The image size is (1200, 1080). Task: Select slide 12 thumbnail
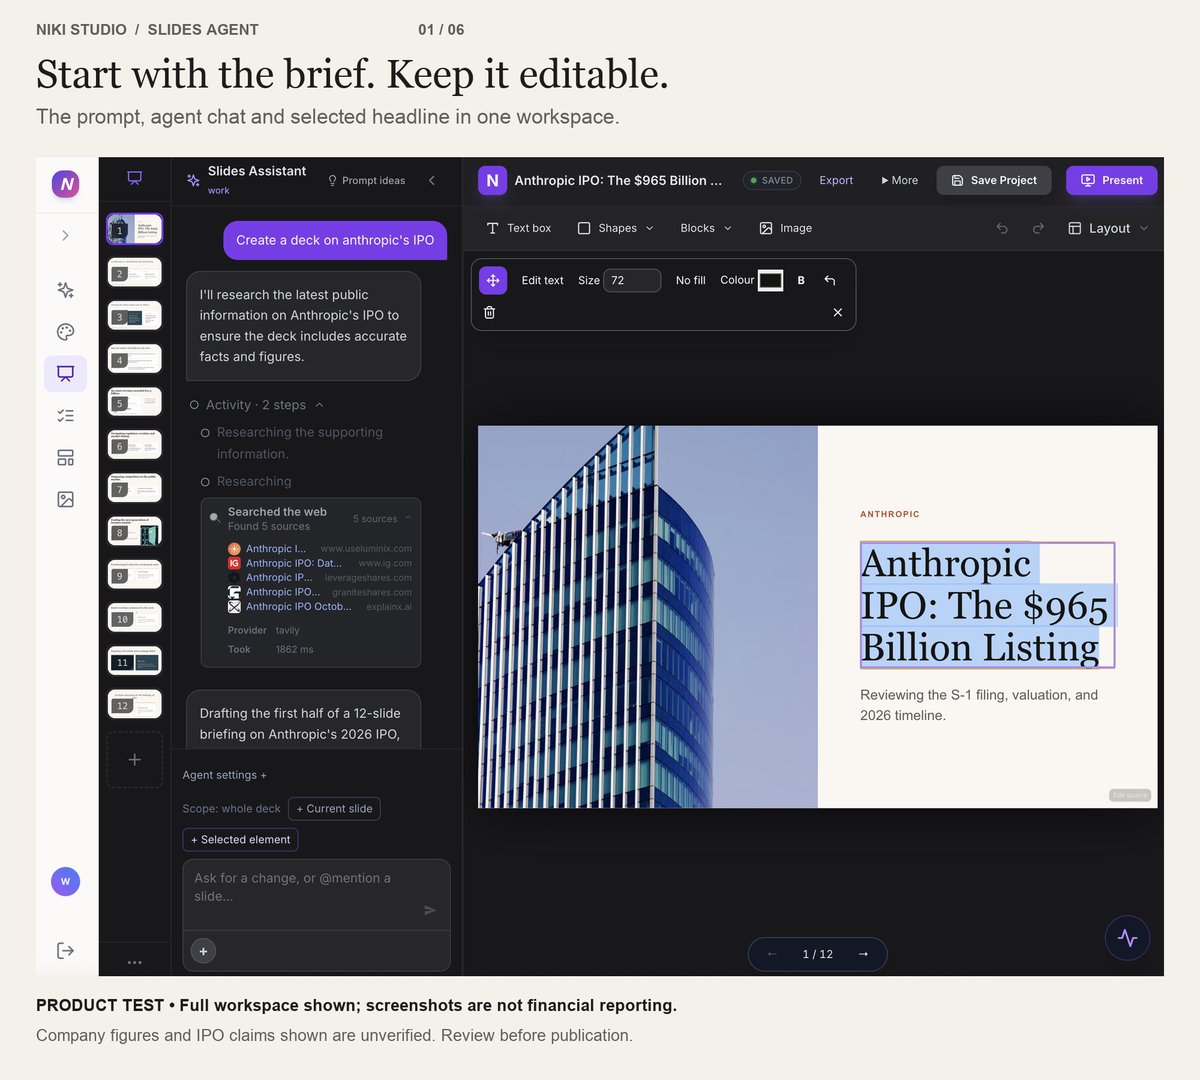click(x=135, y=704)
